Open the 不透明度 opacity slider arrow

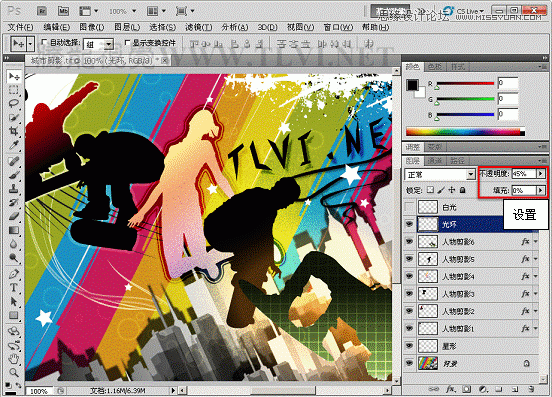pos(541,174)
